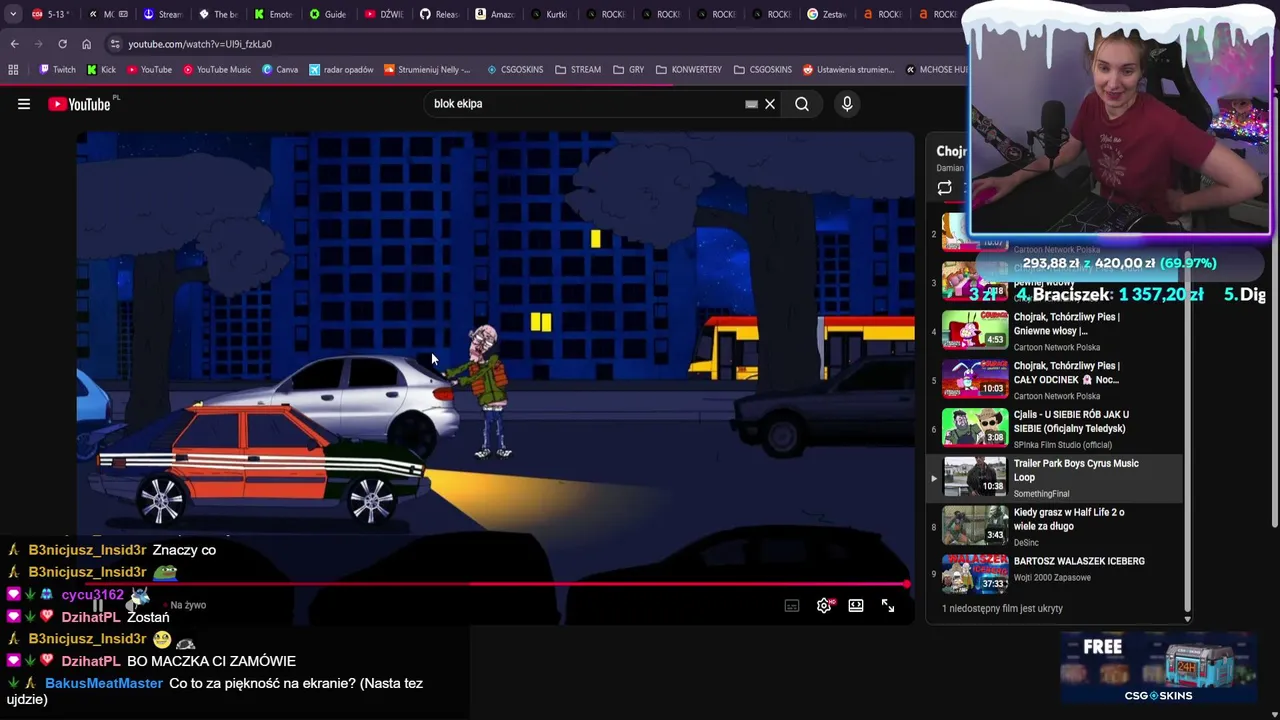
Task: Open the 'Strumieniuj Nelly' bookmark
Action: (427, 70)
